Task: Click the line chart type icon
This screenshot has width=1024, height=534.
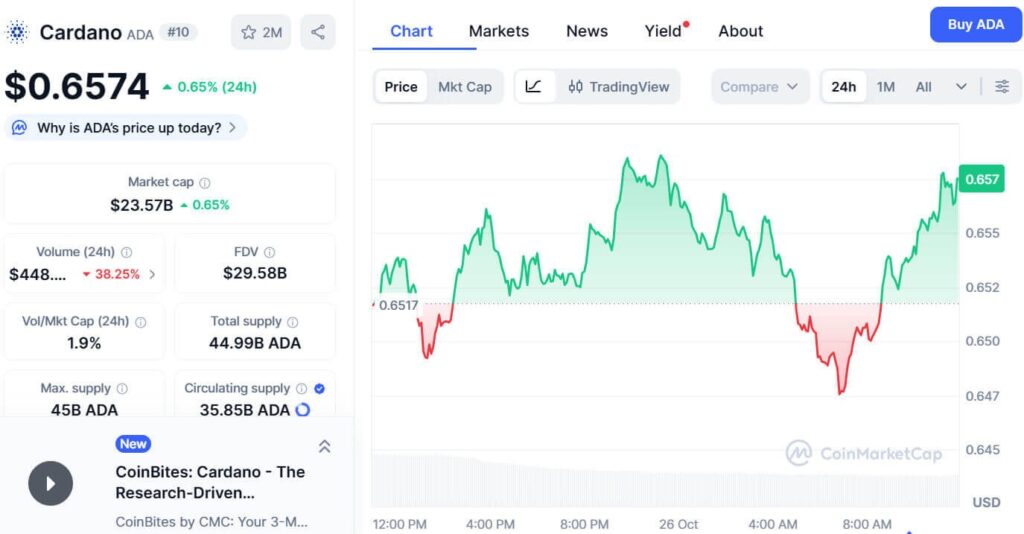Action: click(534, 87)
